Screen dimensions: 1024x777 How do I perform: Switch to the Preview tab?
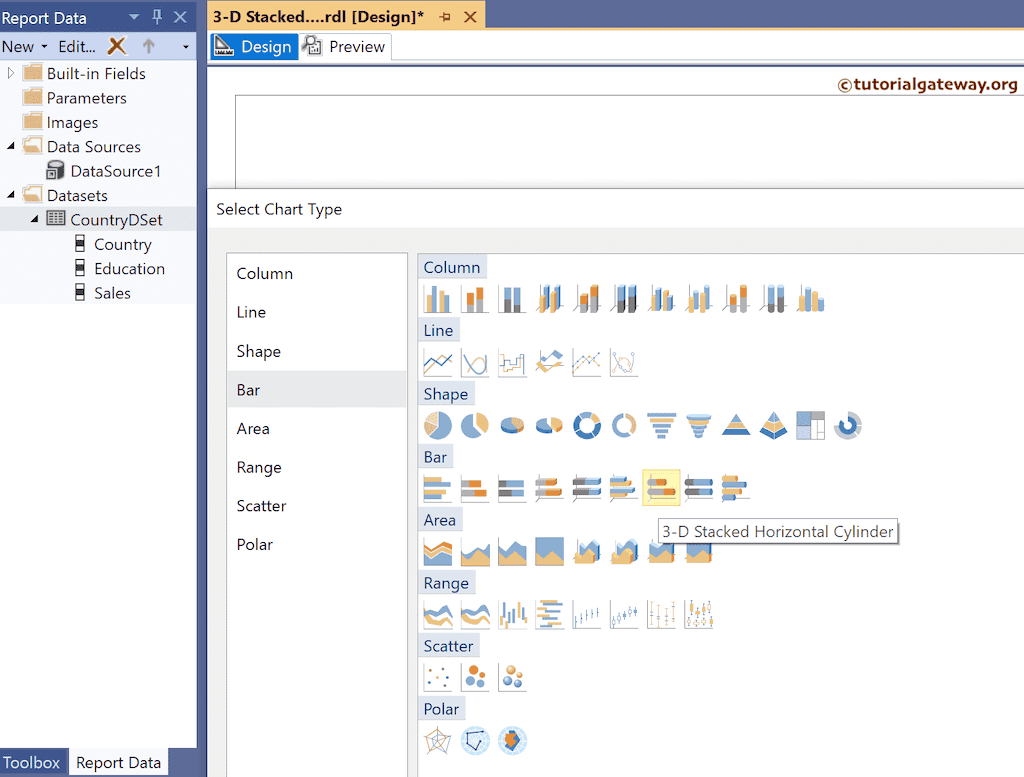tap(345, 46)
